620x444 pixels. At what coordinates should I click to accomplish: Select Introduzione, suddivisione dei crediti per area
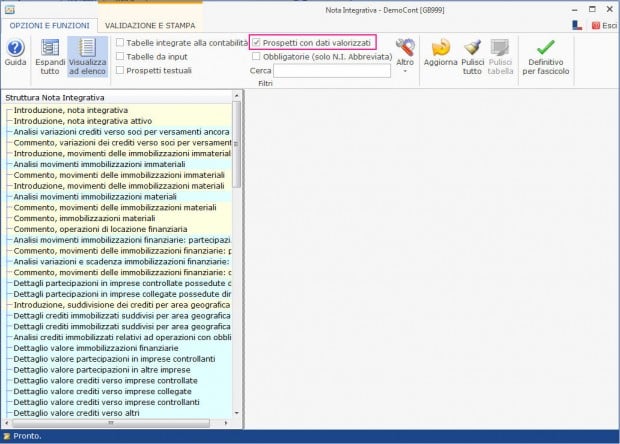point(122,305)
